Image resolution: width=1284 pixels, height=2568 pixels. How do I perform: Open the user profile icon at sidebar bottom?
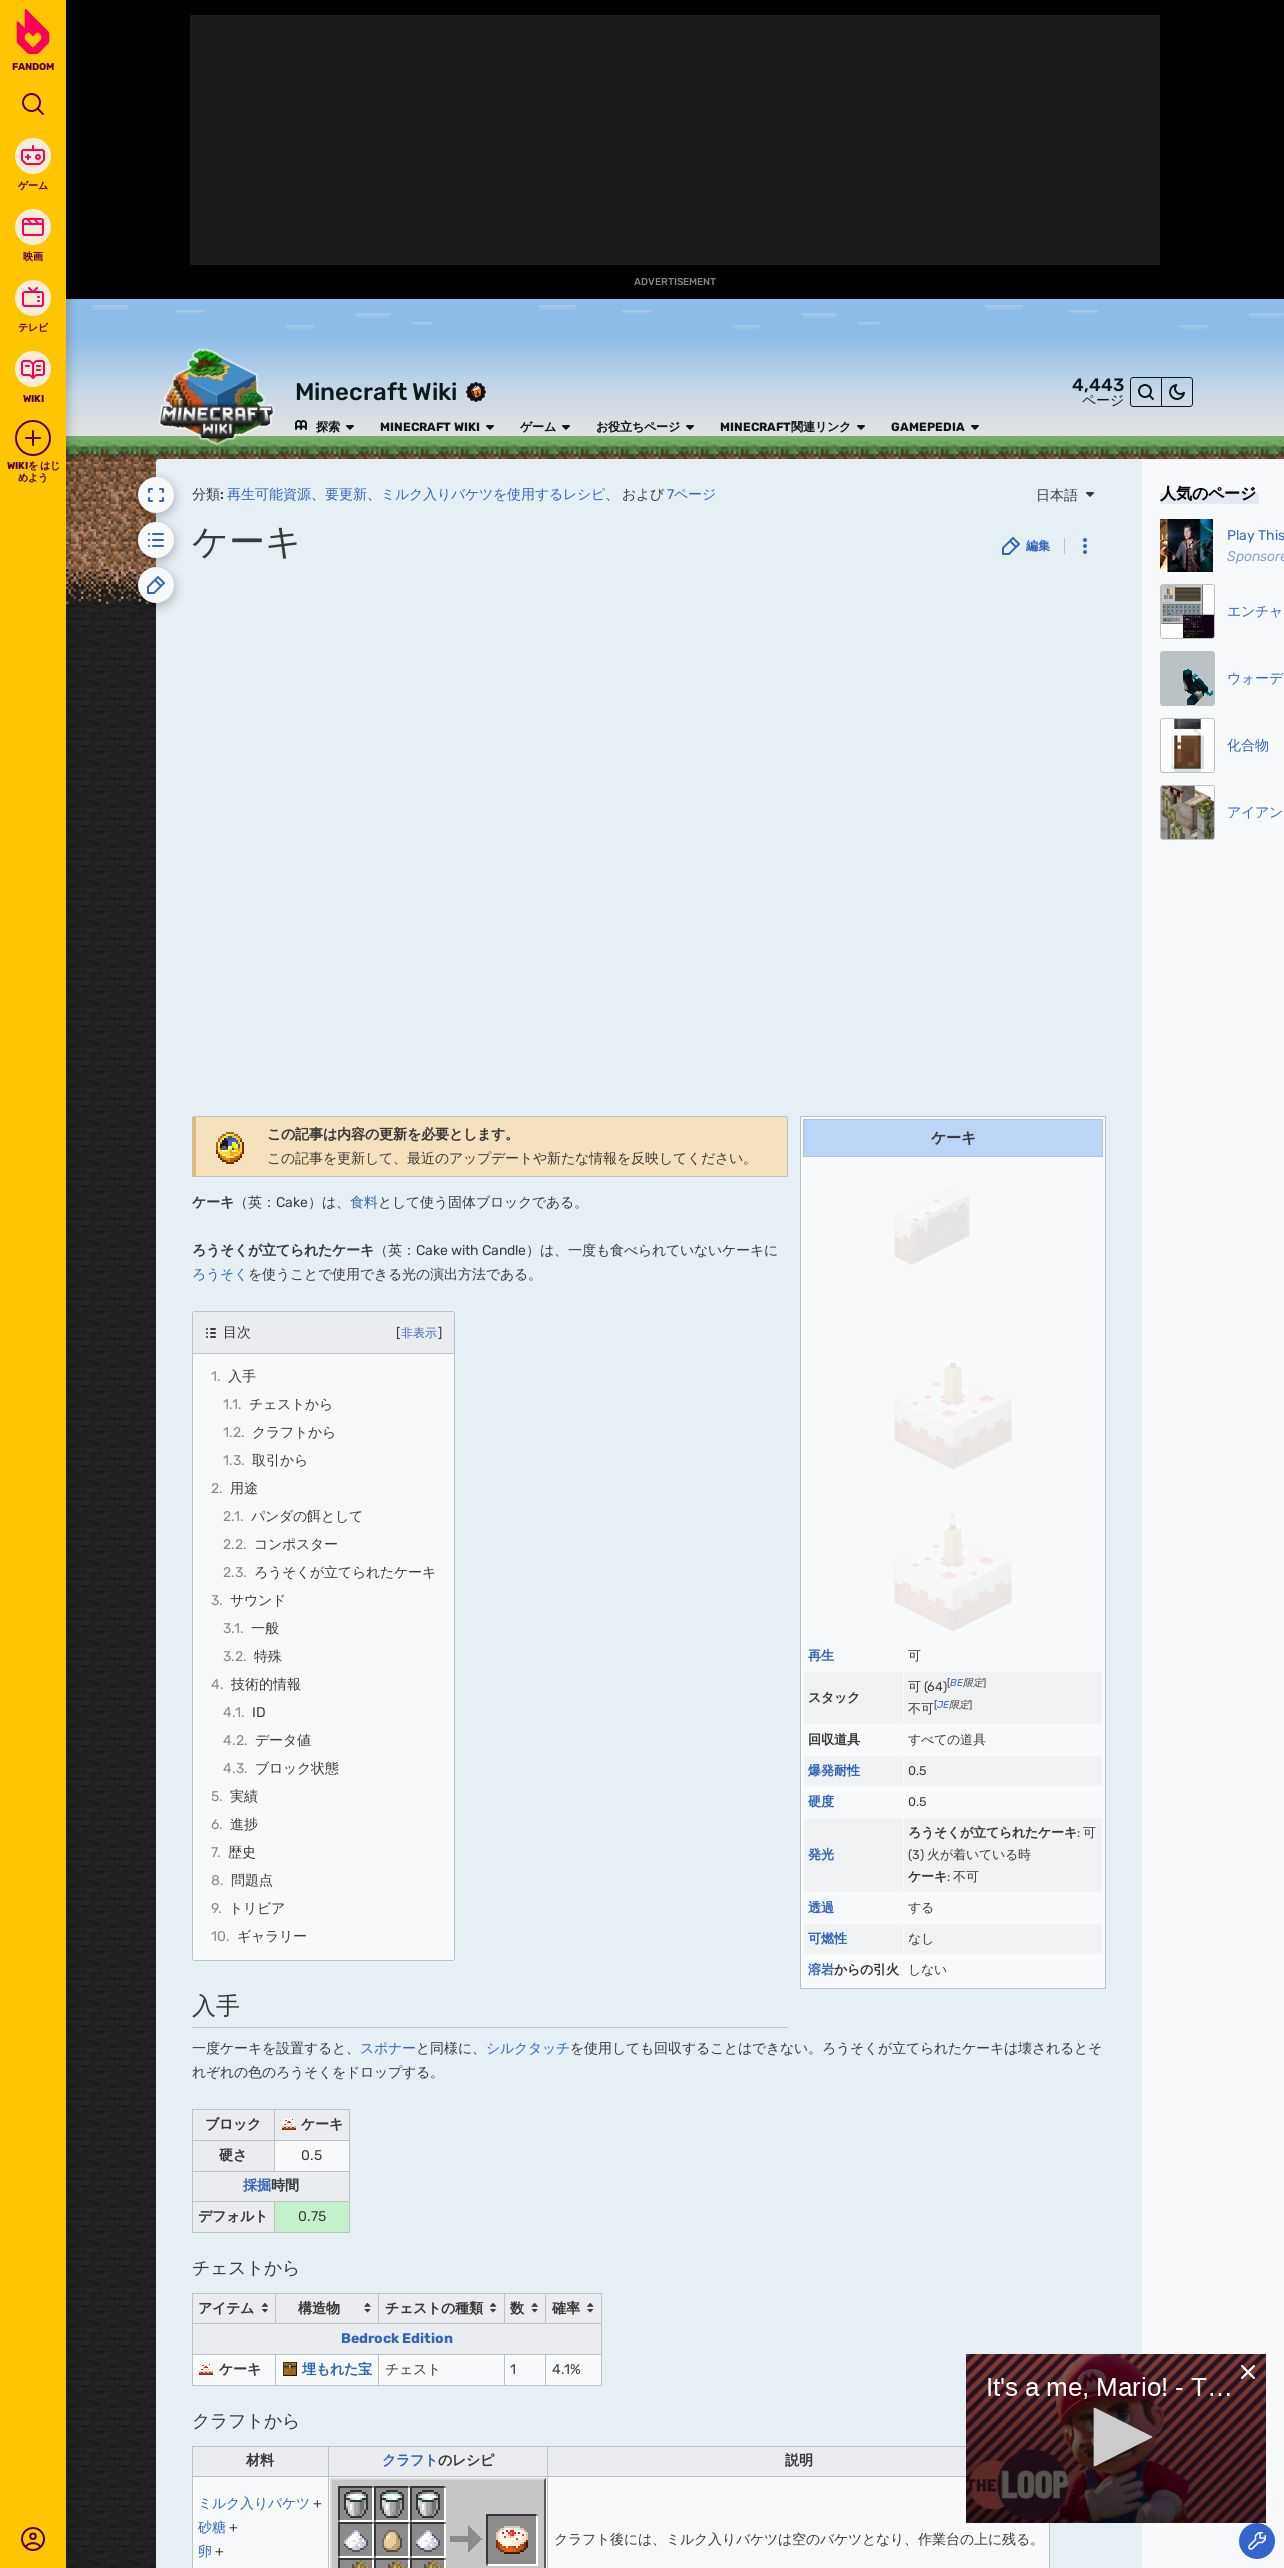click(x=33, y=2538)
